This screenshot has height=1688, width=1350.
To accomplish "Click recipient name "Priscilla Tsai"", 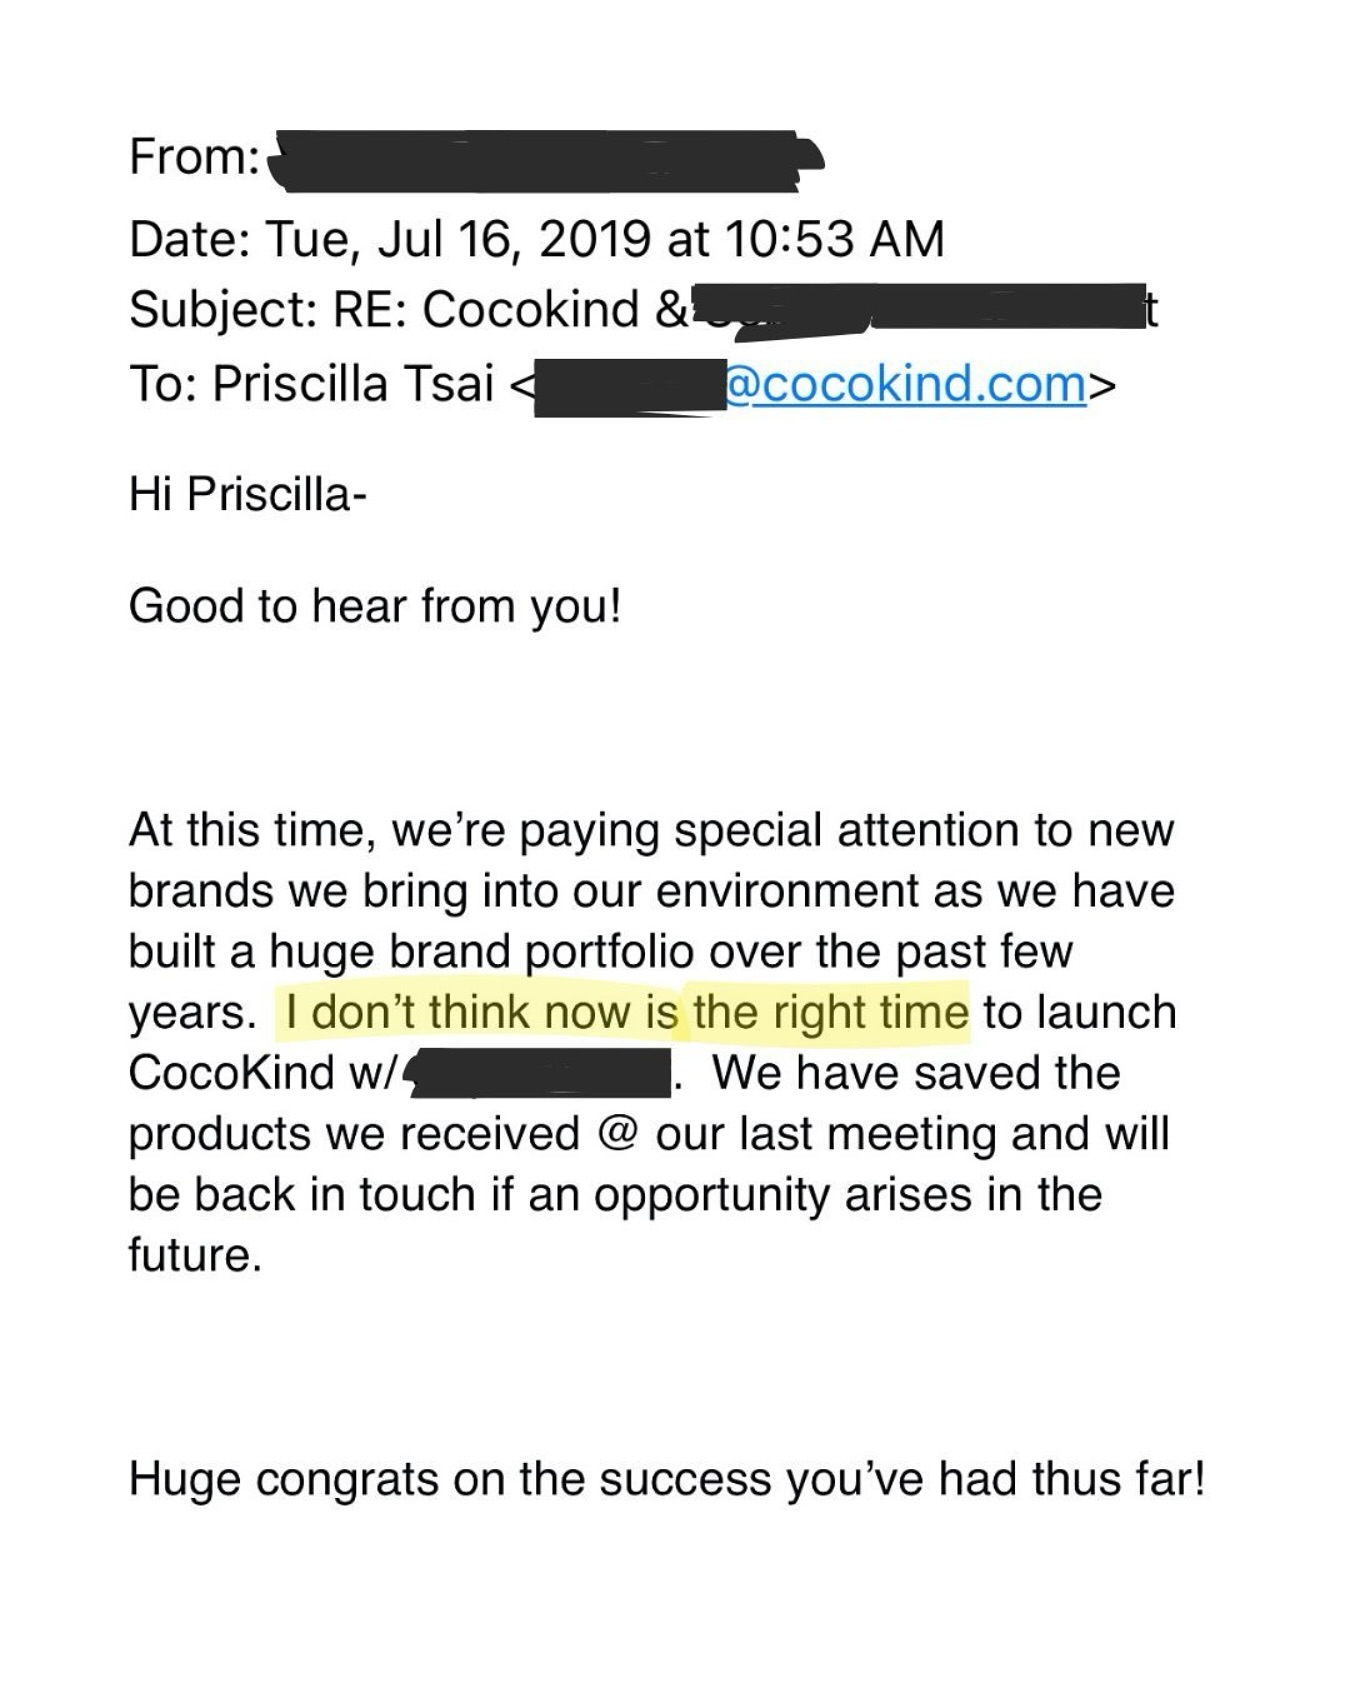I will click(x=353, y=384).
